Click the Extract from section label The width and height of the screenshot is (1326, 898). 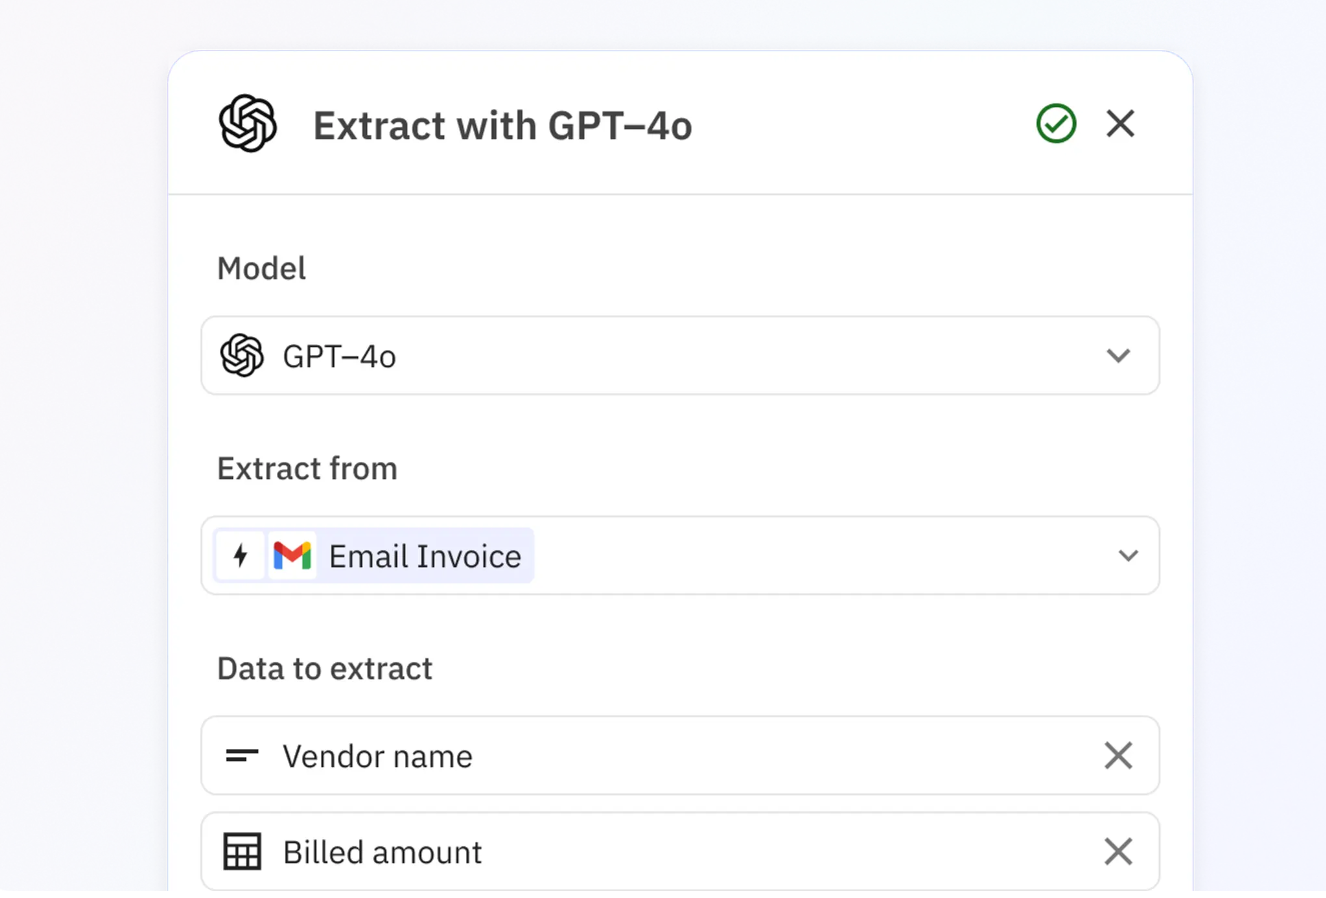307,468
